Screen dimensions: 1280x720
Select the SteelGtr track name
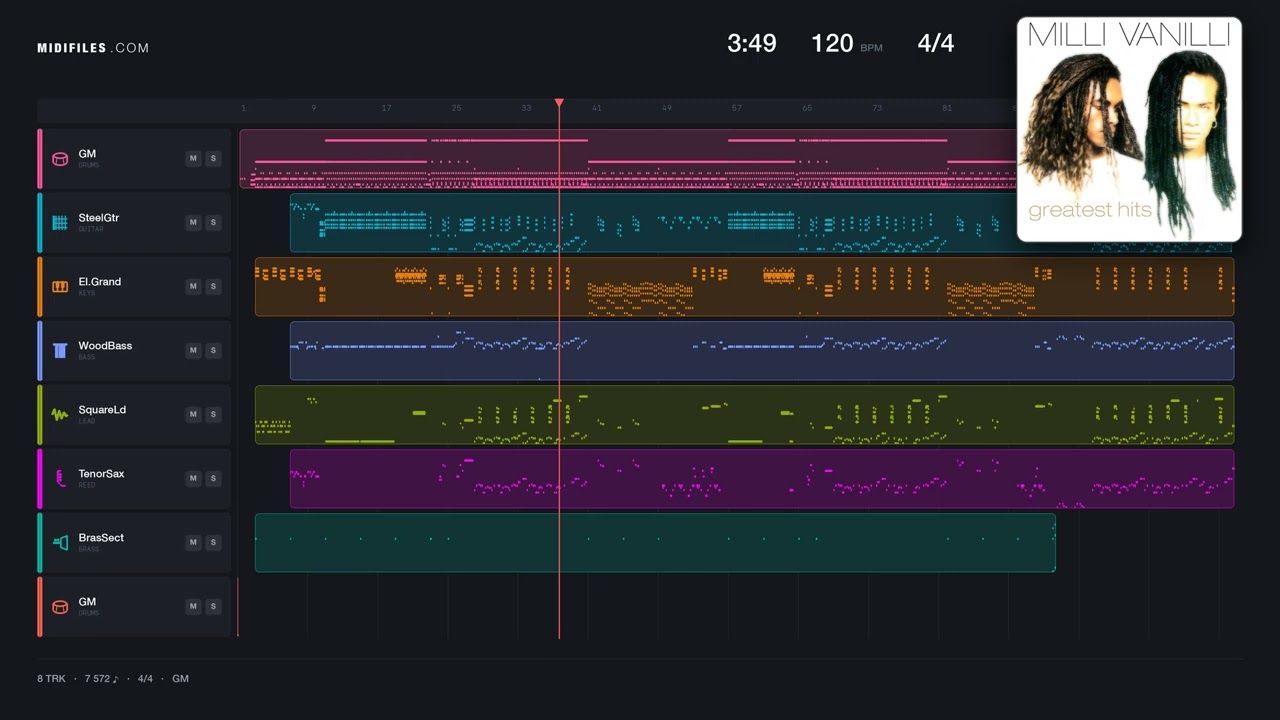[99, 218]
